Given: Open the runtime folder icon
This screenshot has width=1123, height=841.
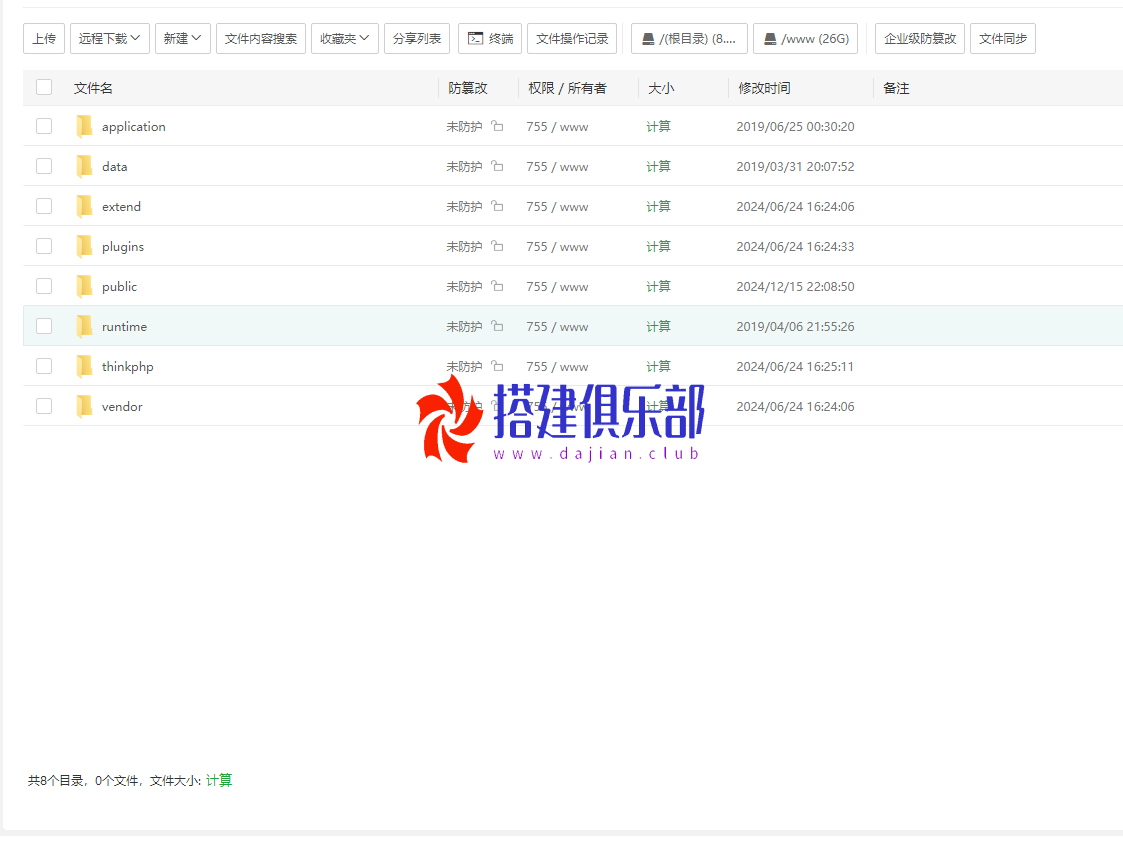Looking at the screenshot, I should (85, 327).
